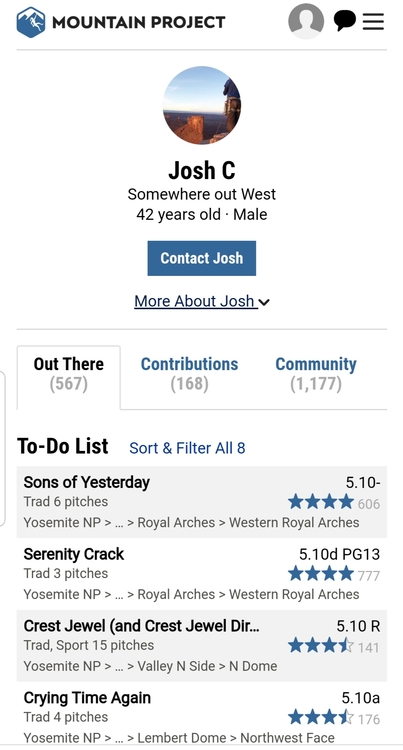This screenshot has width=403, height=750.
Task: Click the Contact Josh button
Action: [x=202, y=258]
